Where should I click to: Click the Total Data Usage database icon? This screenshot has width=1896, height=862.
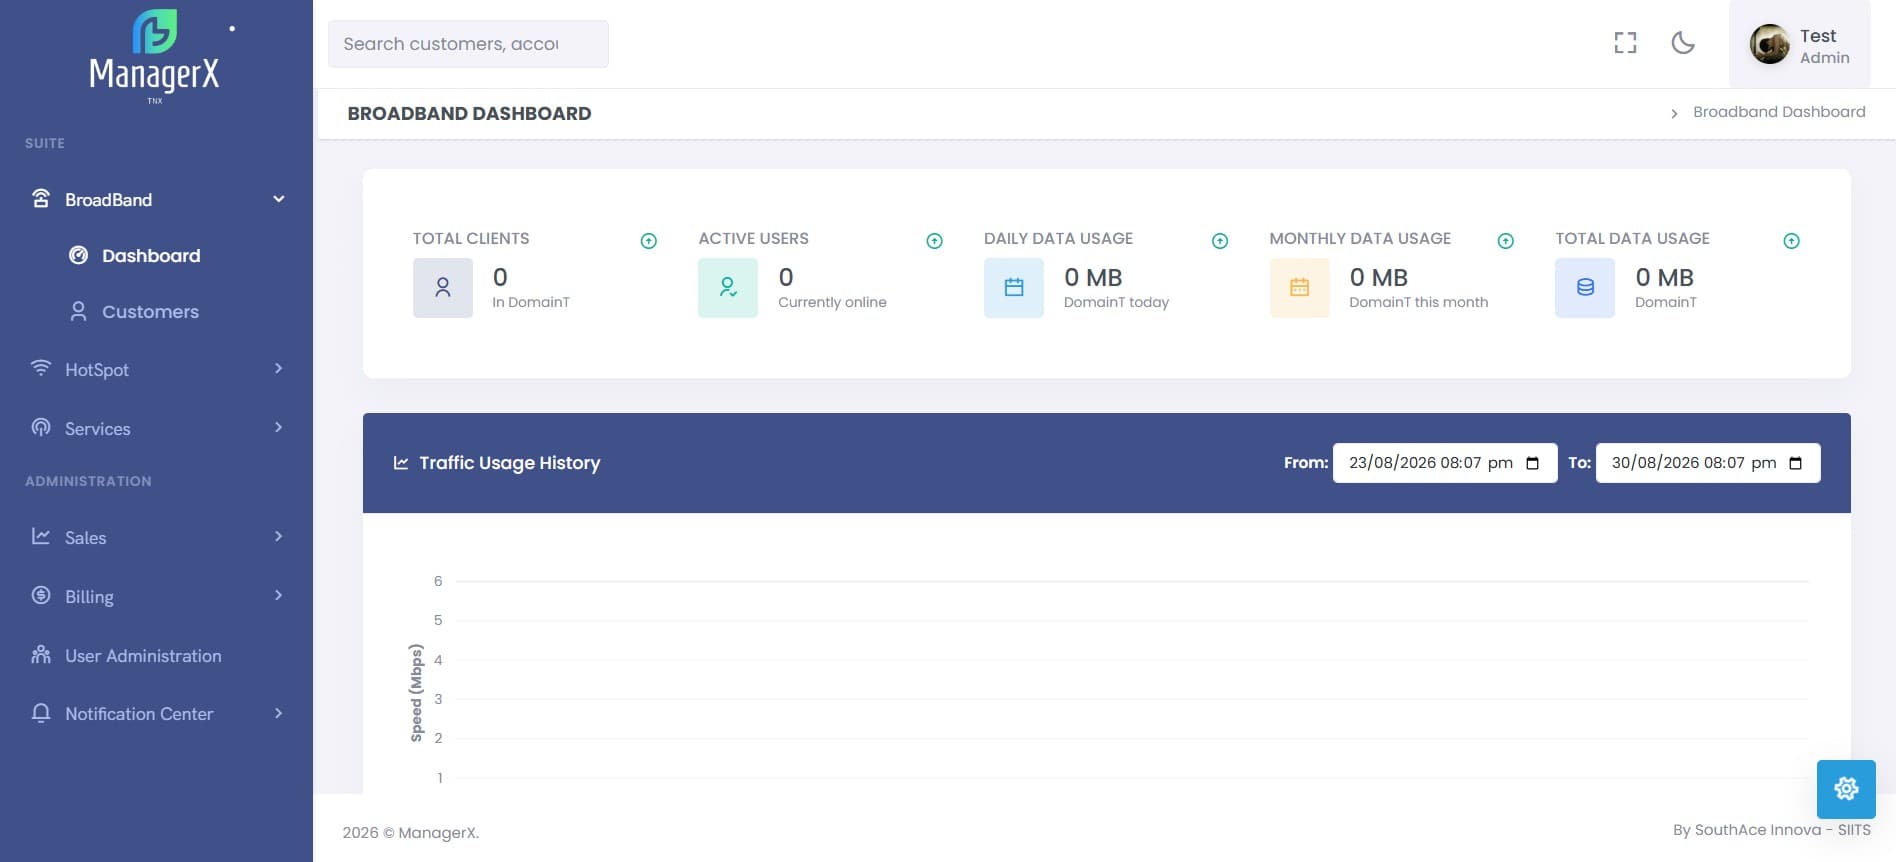coord(1585,288)
